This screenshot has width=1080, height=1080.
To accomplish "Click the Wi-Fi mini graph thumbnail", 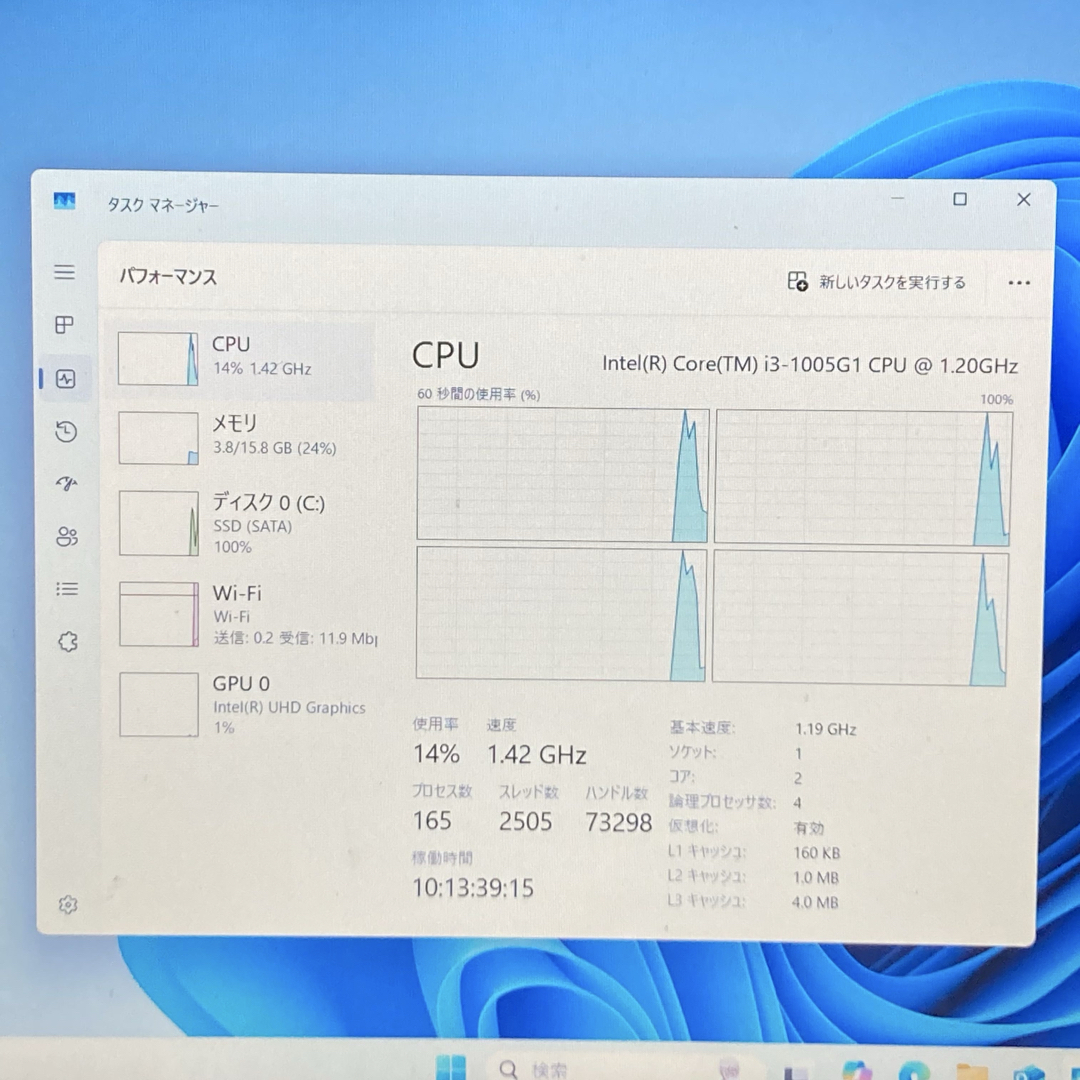I will 159,614.
